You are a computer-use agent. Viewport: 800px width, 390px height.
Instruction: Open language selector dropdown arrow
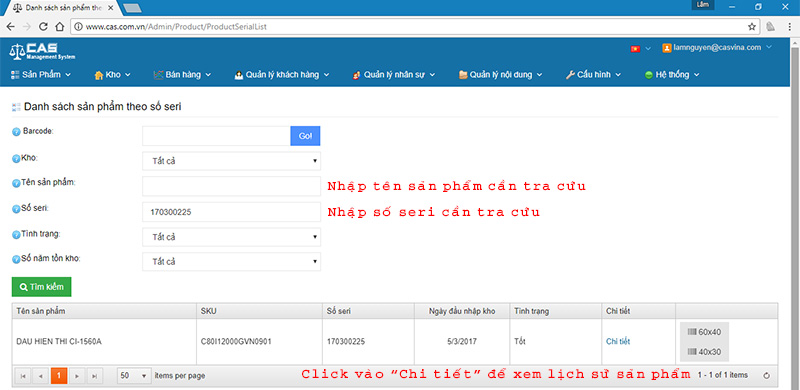pyautogui.click(x=648, y=48)
